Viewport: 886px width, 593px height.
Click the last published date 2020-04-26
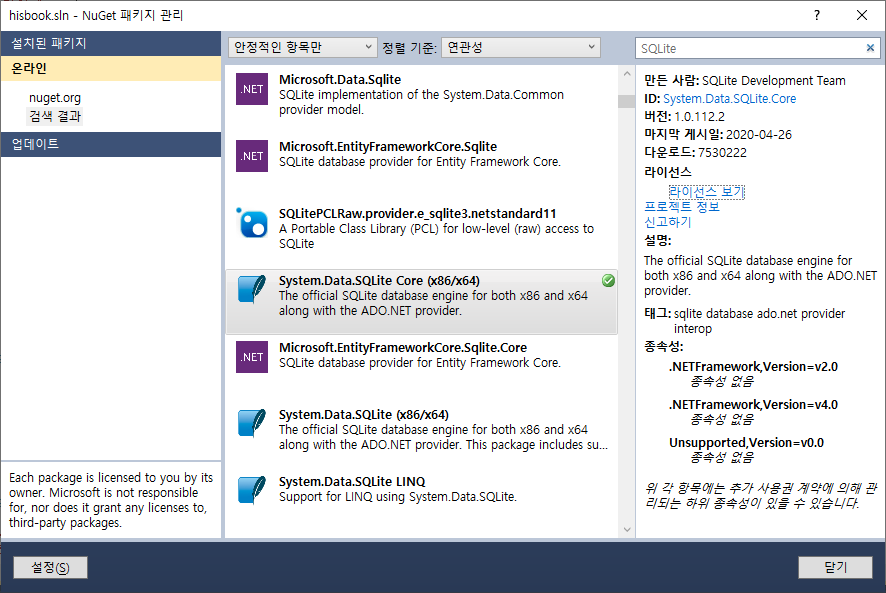(759, 135)
